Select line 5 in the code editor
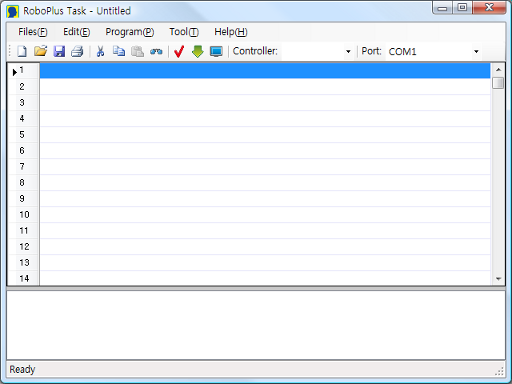512x384 pixels. click(x=265, y=135)
